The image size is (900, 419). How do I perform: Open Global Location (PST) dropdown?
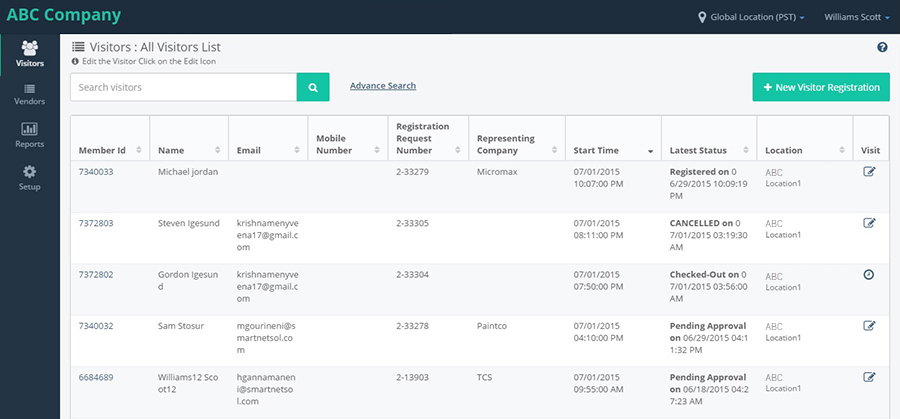point(757,17)
